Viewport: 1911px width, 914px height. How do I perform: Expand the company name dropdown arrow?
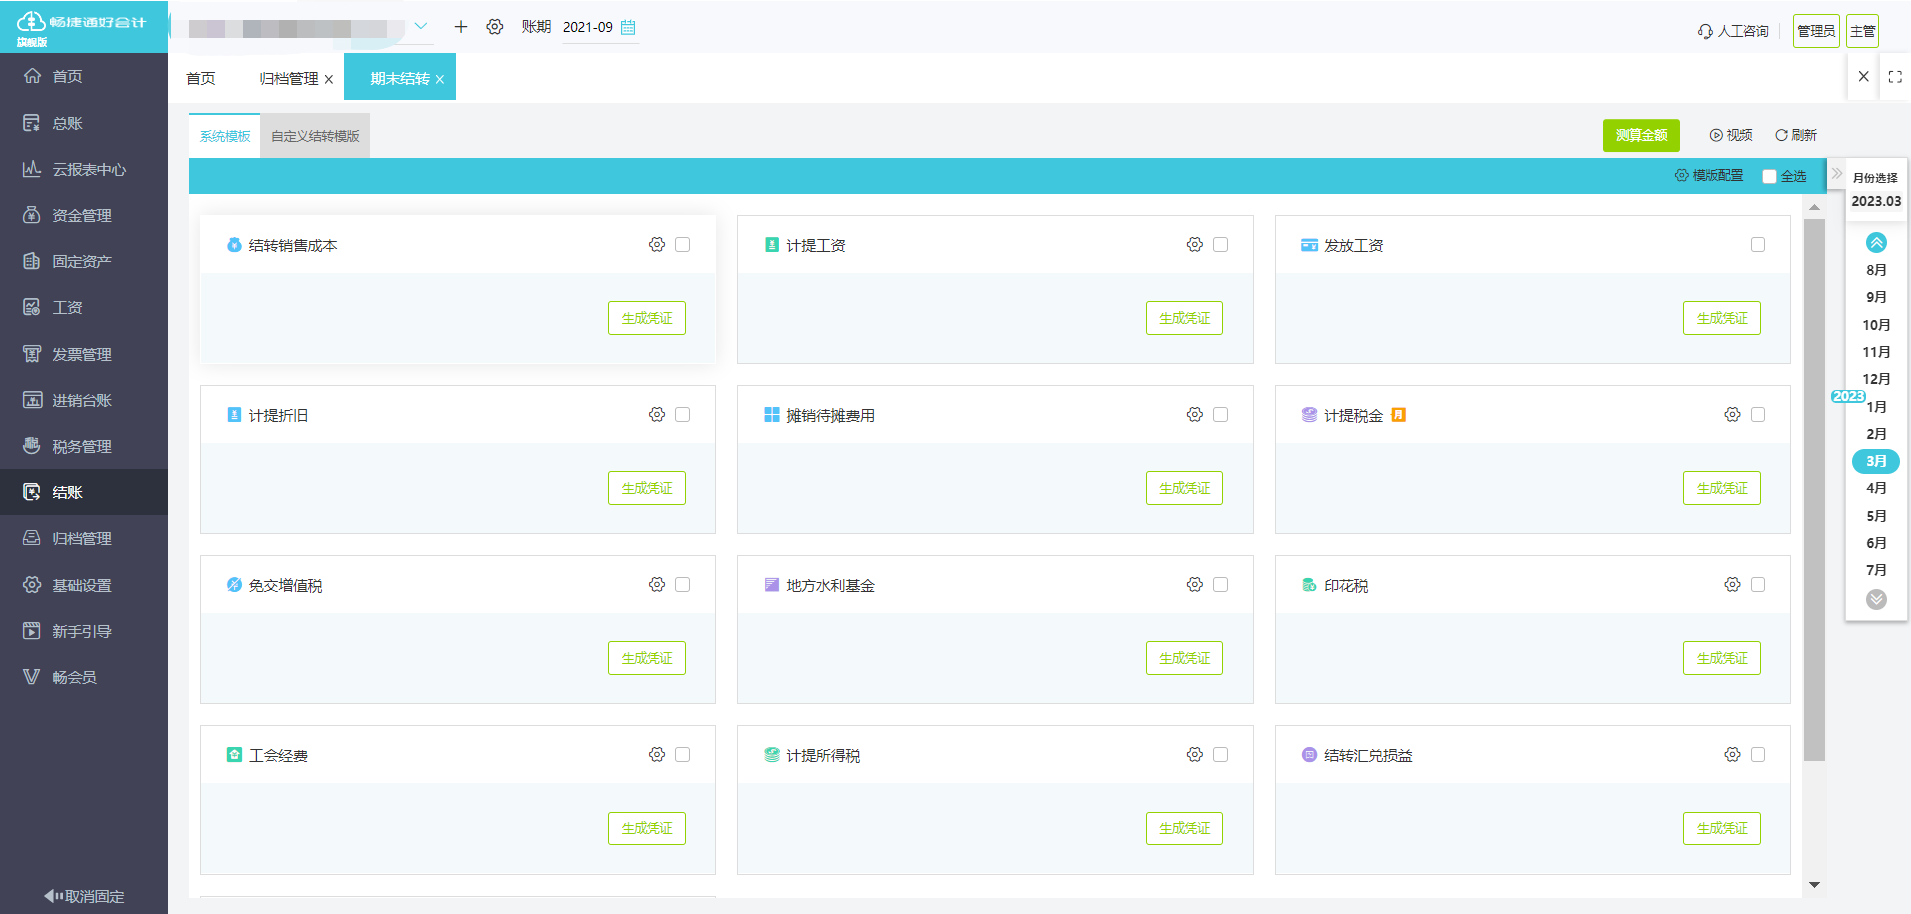(421, 27)
